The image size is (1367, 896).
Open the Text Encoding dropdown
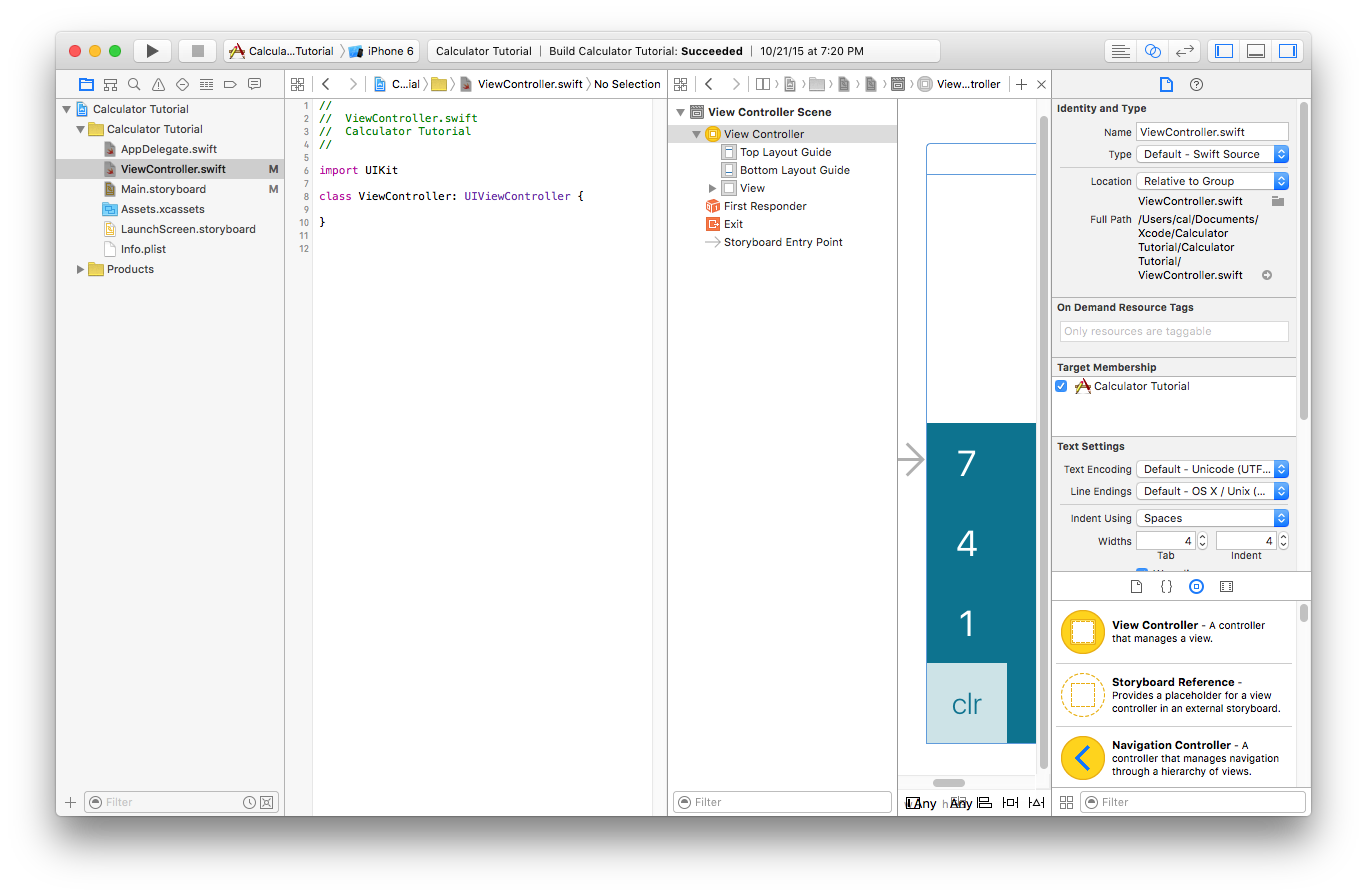click(x=1212, y=469)
